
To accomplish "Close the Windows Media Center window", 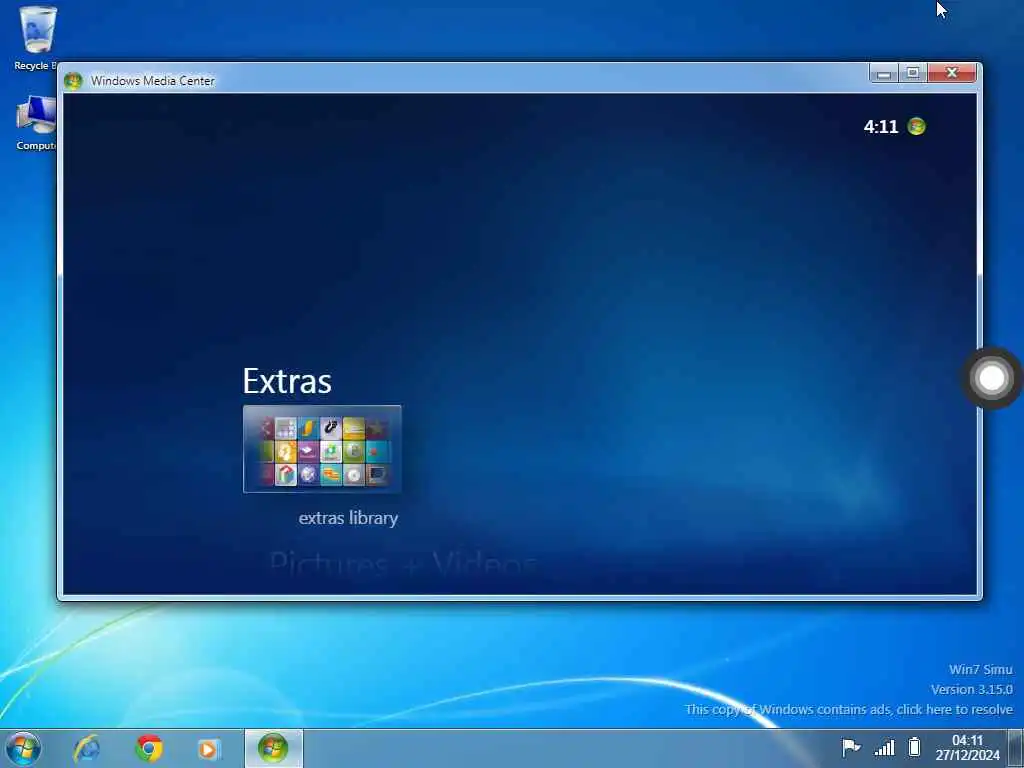I will pos(952,73).
